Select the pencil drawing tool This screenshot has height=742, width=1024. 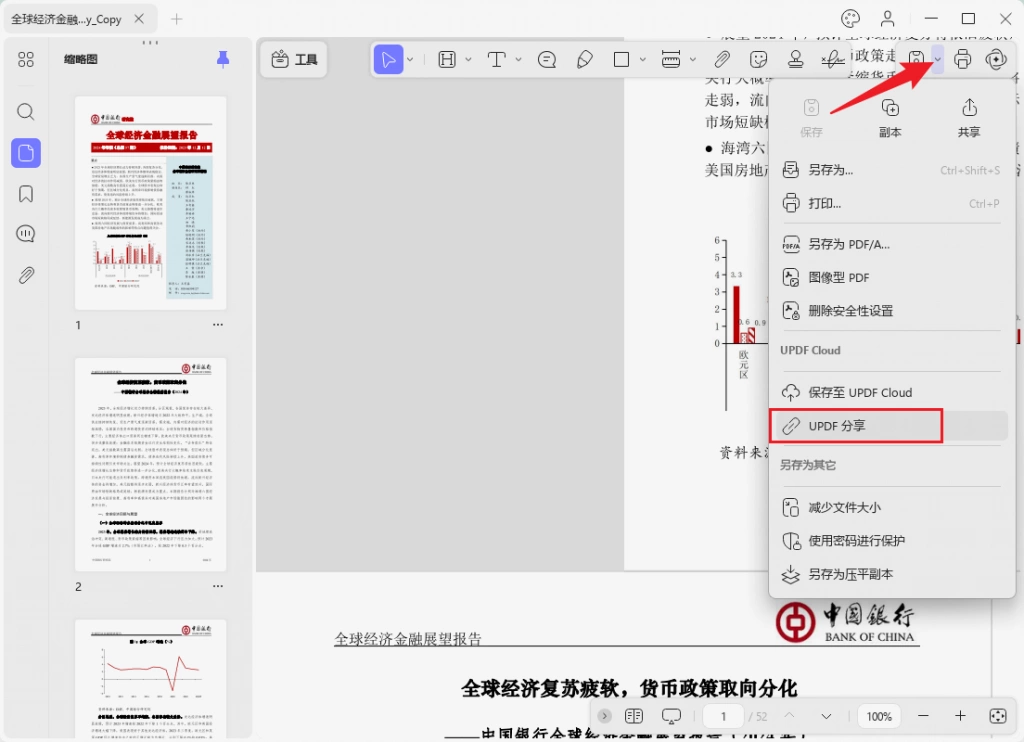tap(584, 60)
